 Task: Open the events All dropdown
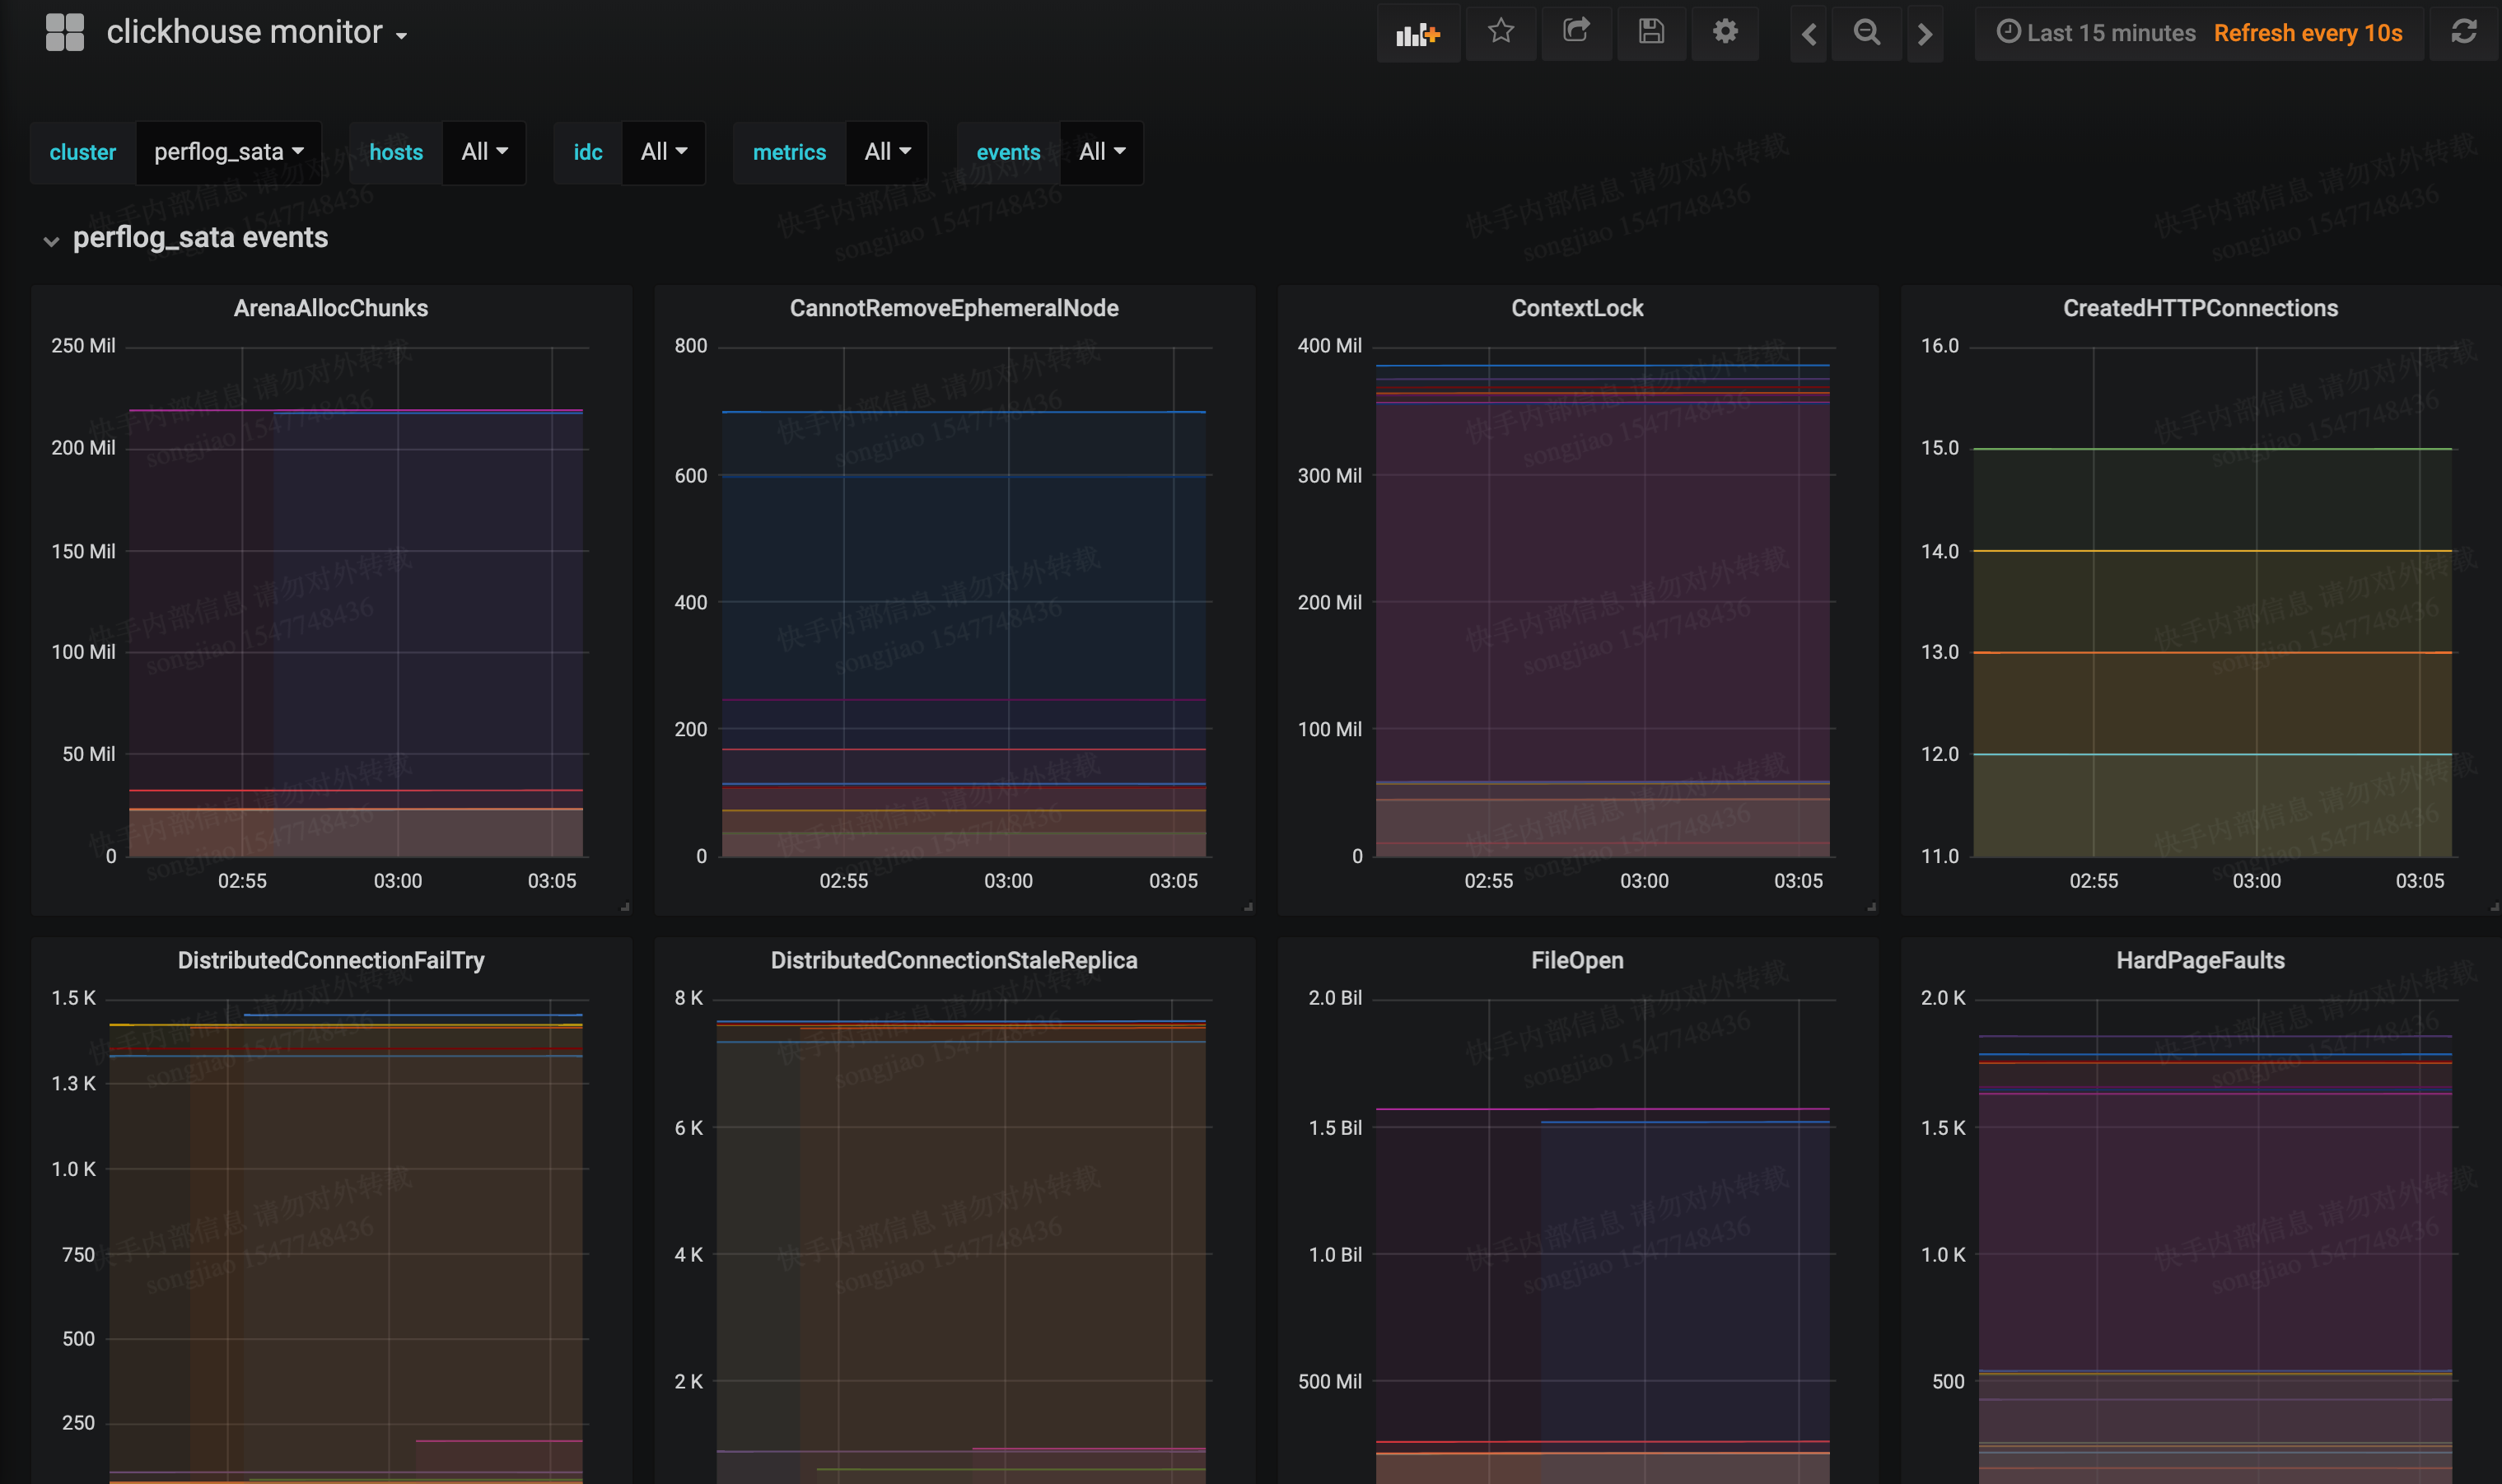1101,152
